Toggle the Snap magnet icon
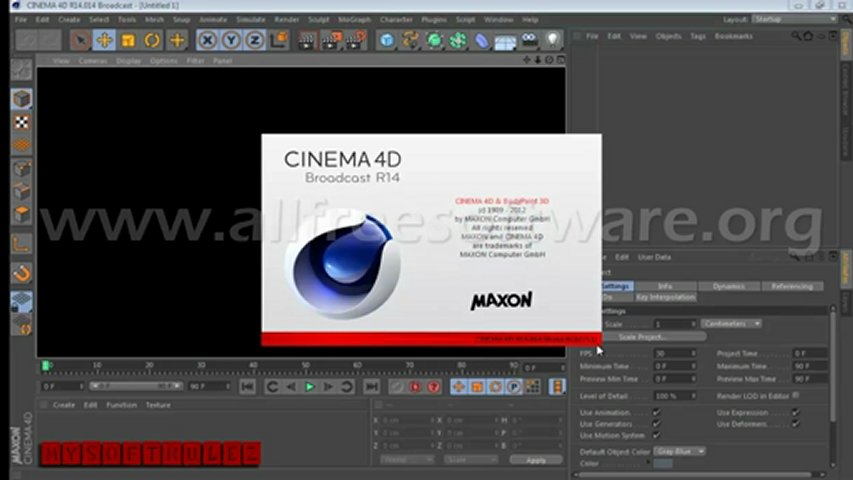853x480 pixels. [22, 273]
